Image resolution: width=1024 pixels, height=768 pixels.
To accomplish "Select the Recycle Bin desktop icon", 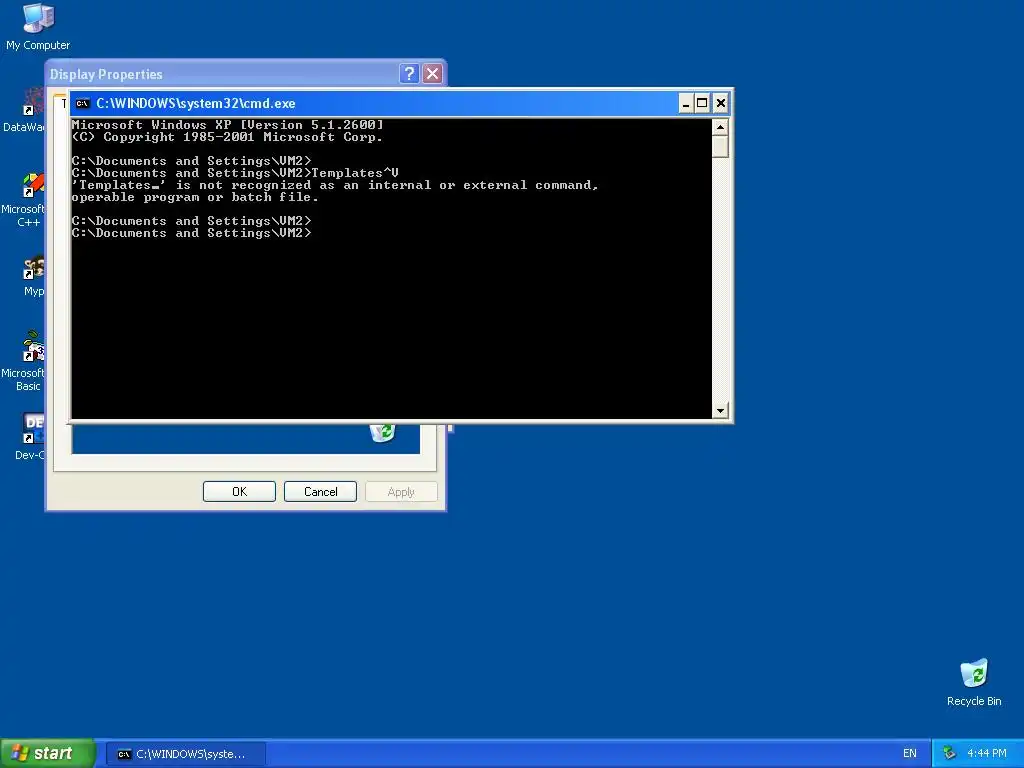I will [974, 682].
